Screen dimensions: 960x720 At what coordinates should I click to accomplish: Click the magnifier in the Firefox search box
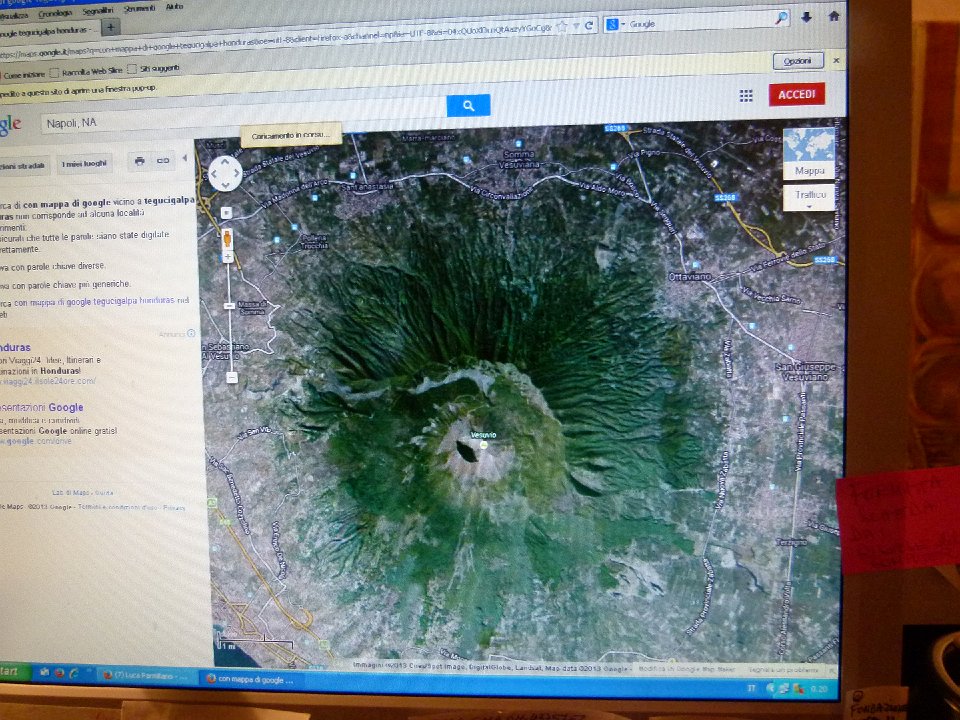click(781, 18)
